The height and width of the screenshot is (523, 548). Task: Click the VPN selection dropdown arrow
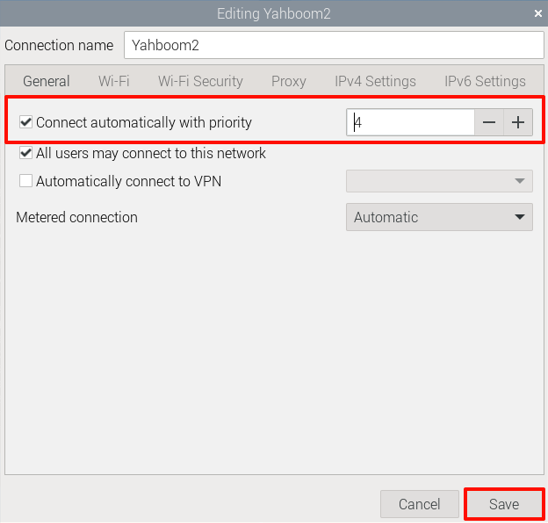coord(520,181)
